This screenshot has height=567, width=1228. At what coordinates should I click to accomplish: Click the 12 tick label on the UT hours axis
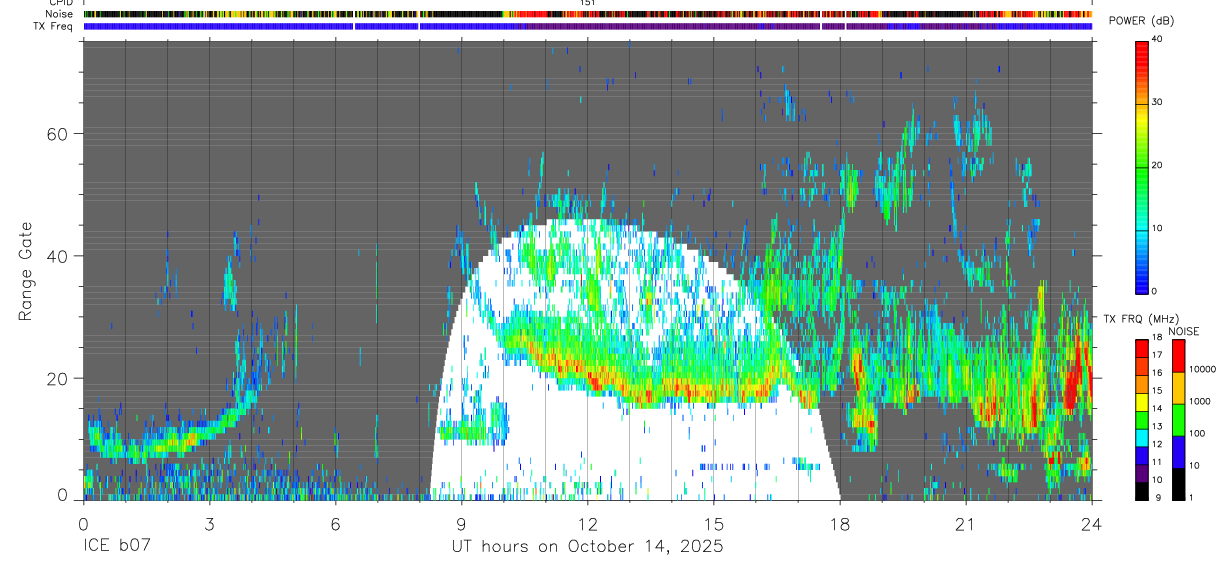pos(588,524)
